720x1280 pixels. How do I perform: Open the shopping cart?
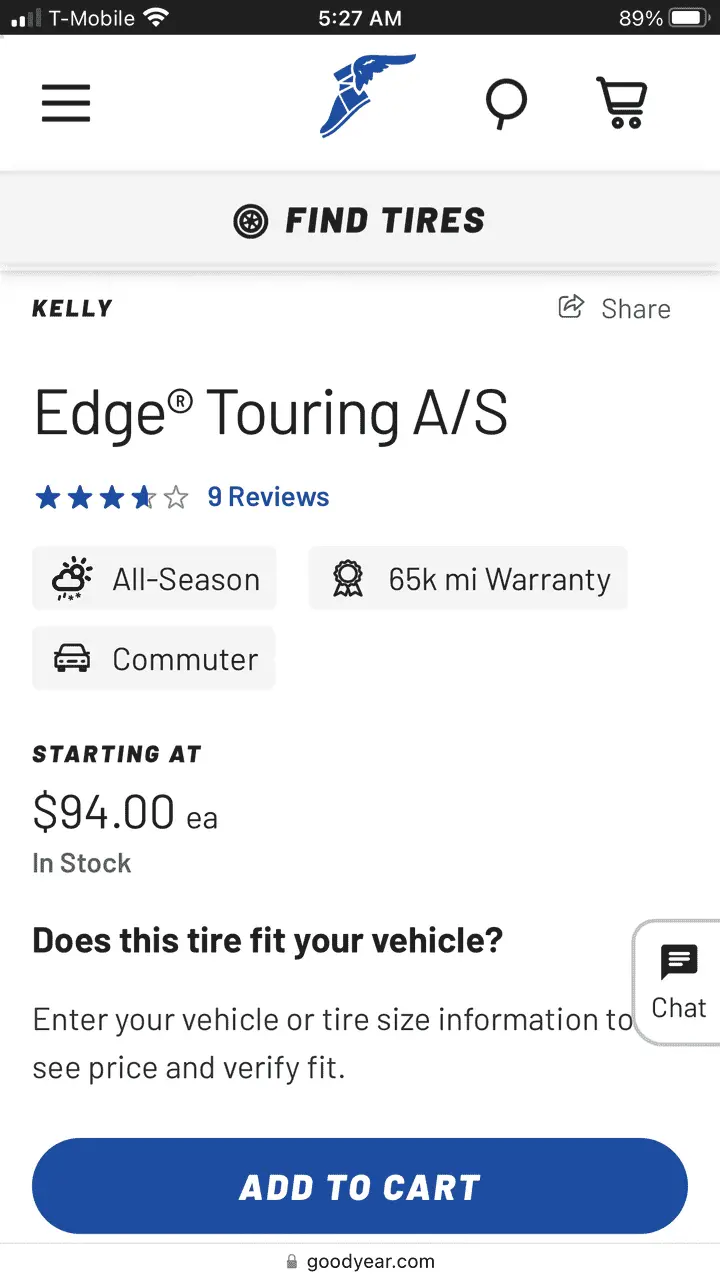(622, 102)
